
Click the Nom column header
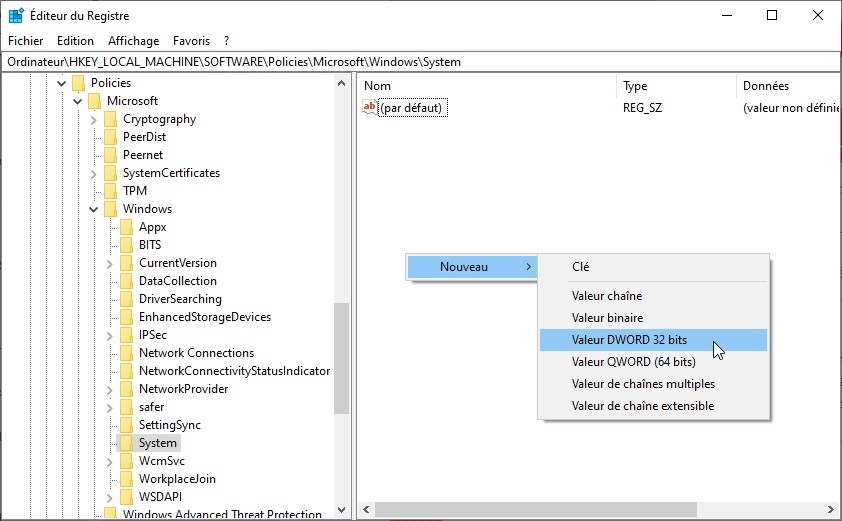pos(377,87)
